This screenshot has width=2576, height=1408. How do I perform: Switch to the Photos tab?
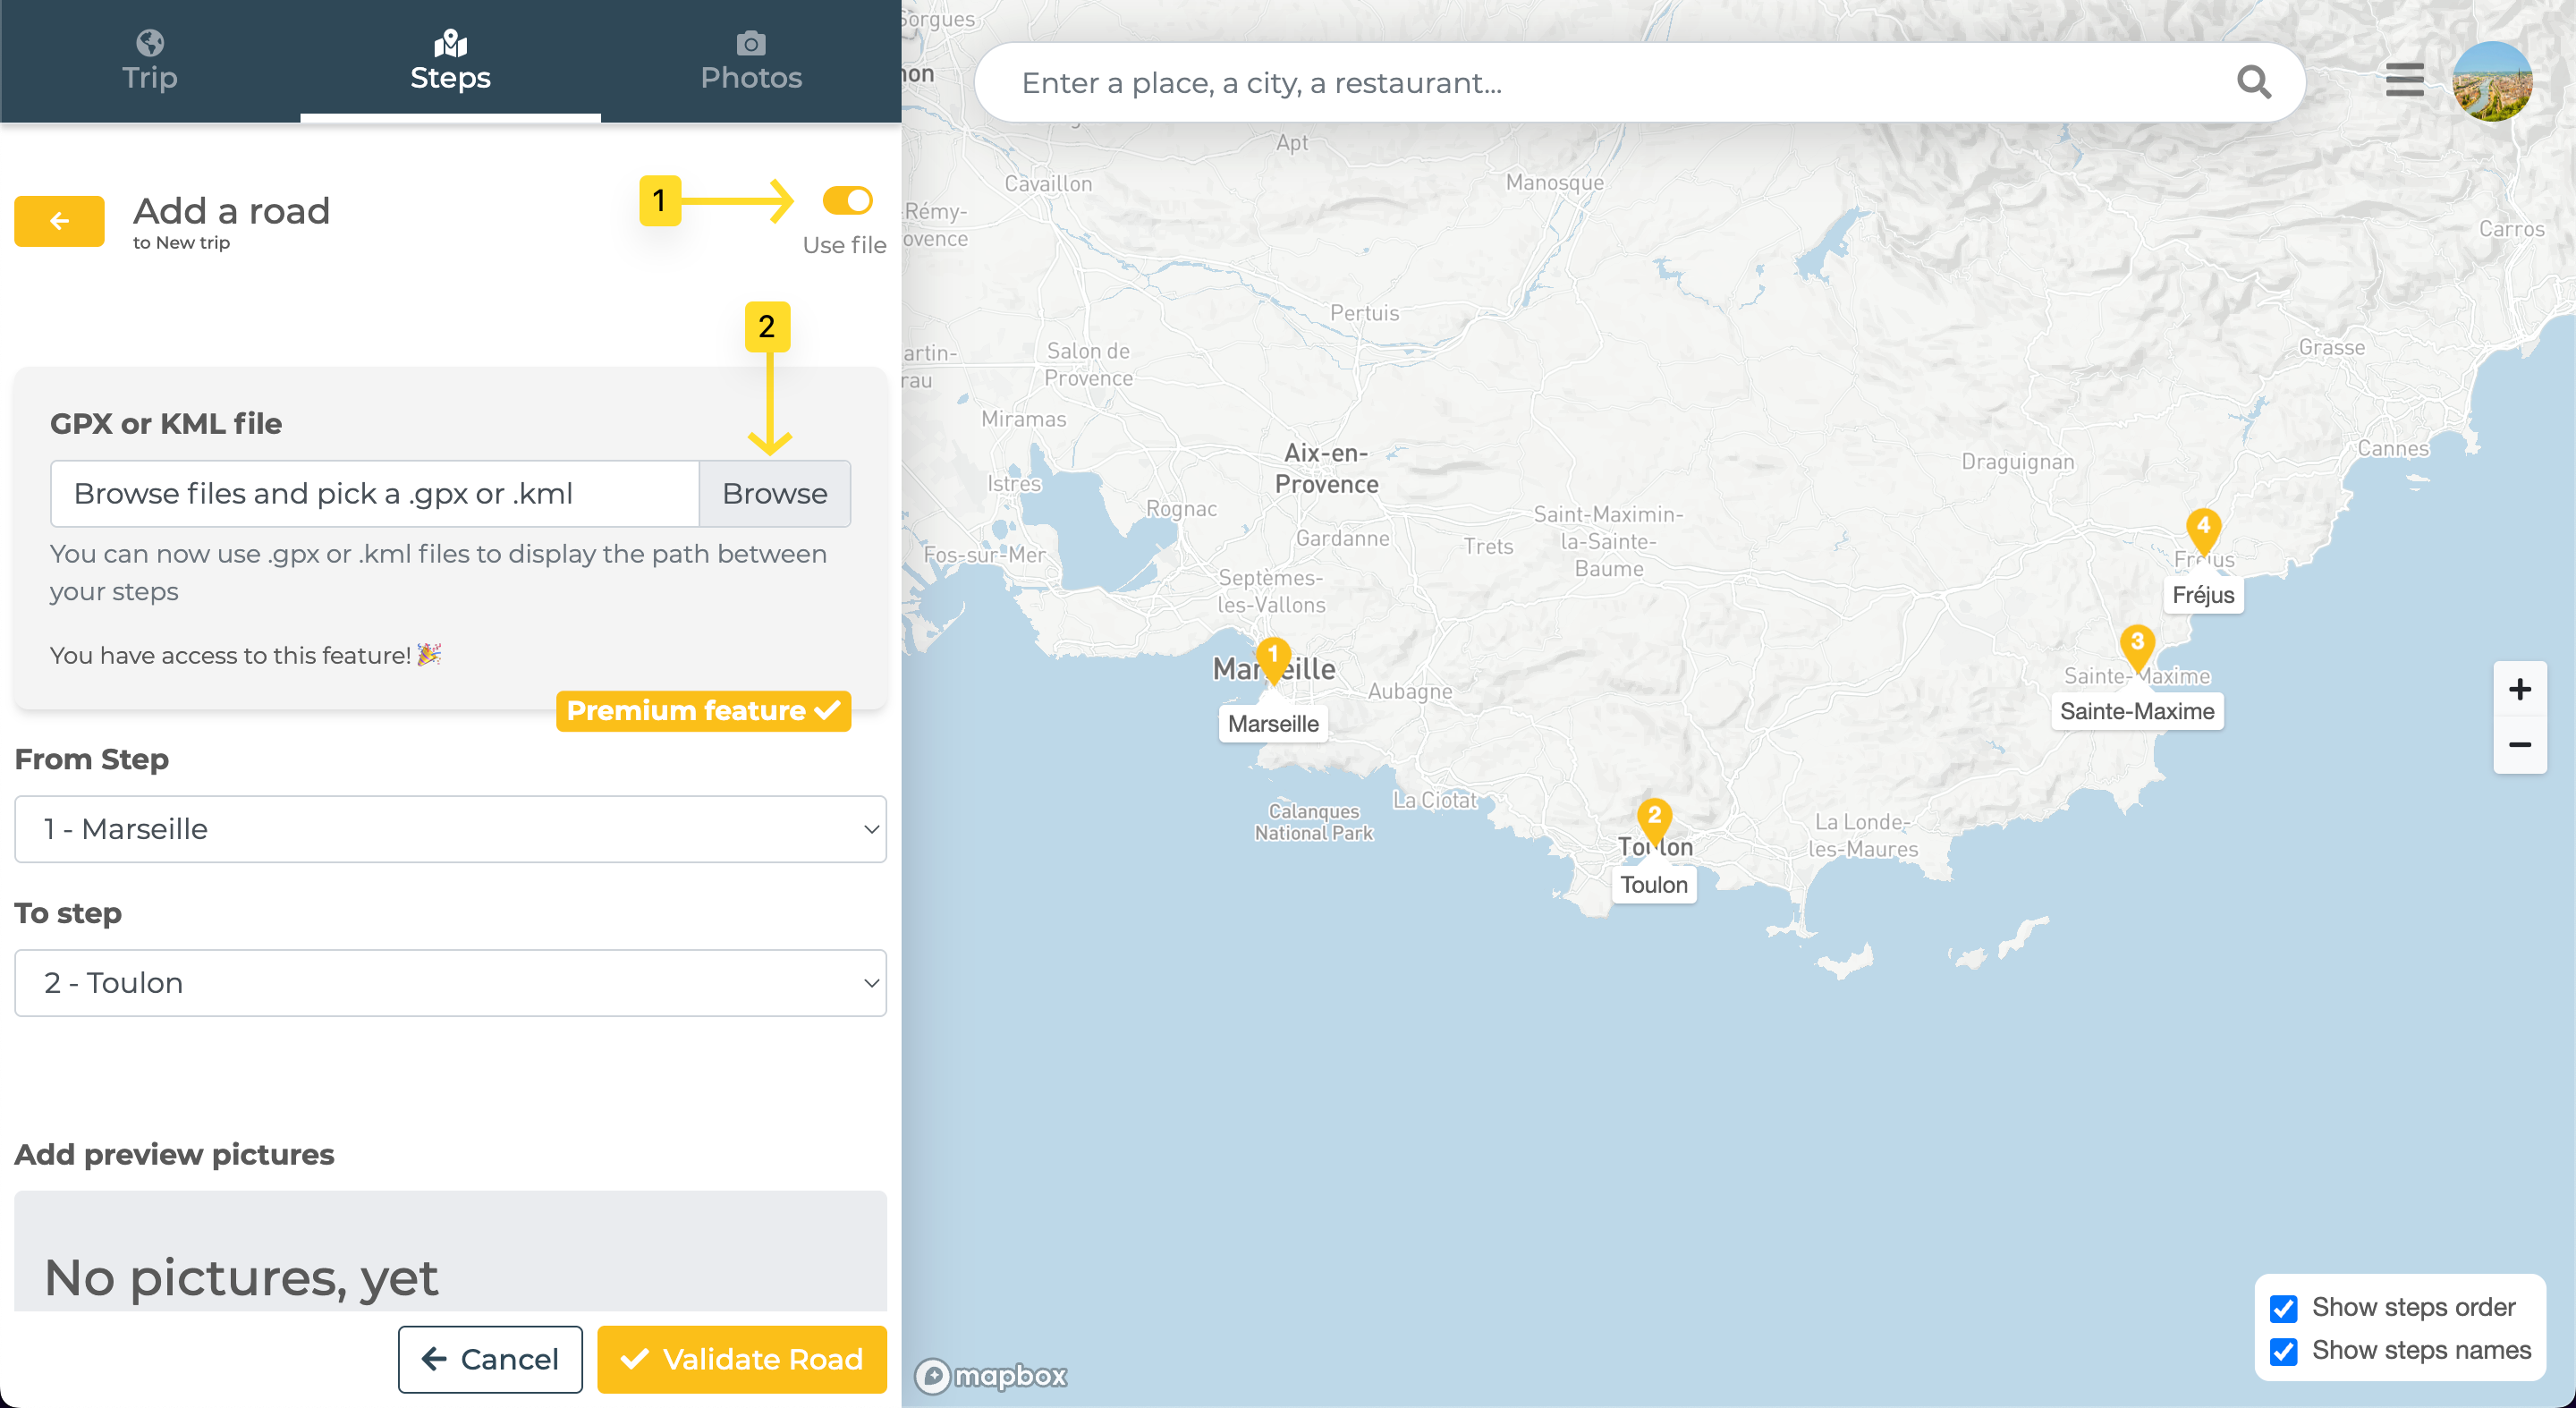(x=751, y=61)
